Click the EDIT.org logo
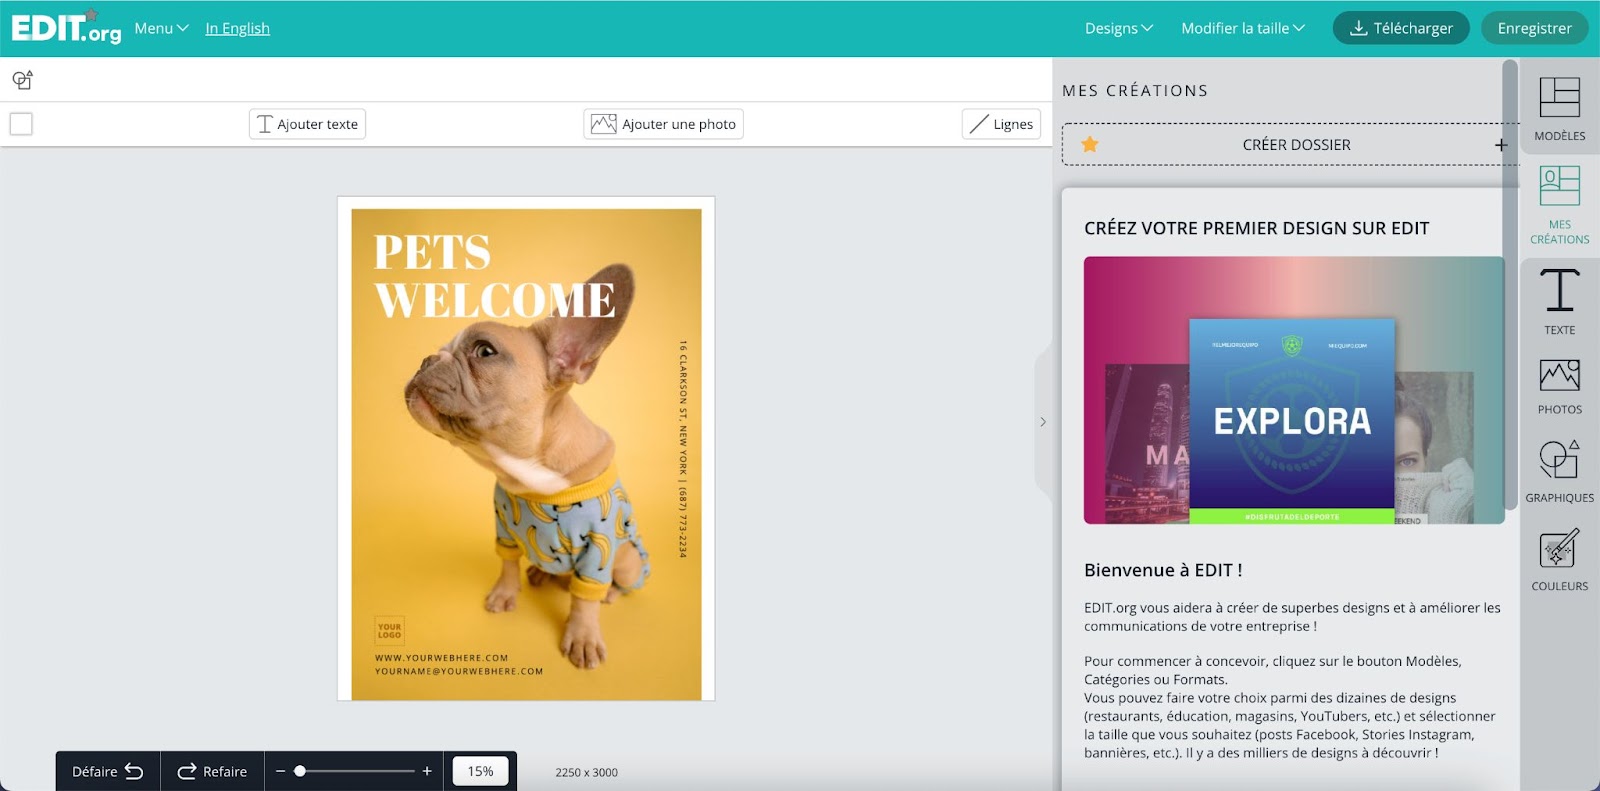This screenshot has height=791, width=1600. click(x=66, y=27)
